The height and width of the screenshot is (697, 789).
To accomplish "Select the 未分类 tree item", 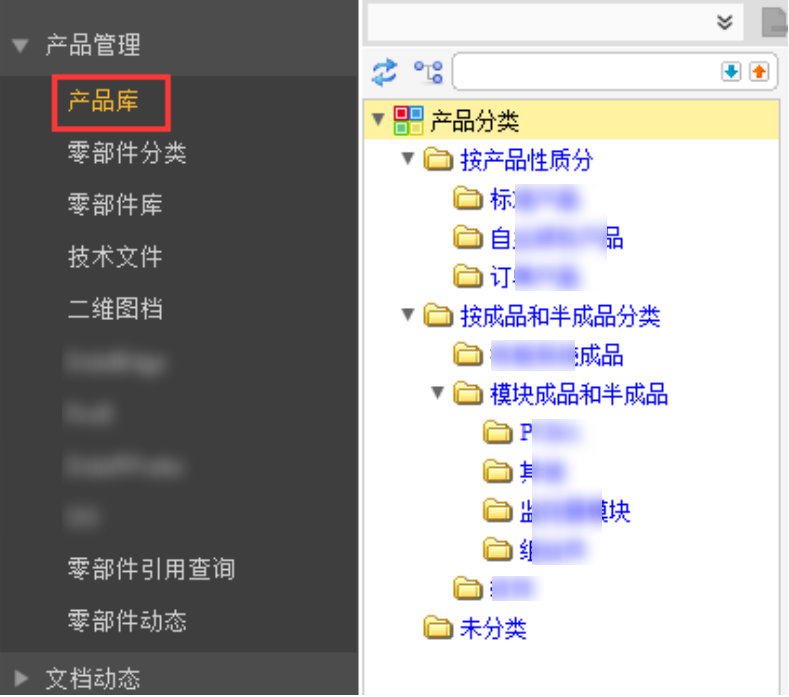I will click(493, 628).
